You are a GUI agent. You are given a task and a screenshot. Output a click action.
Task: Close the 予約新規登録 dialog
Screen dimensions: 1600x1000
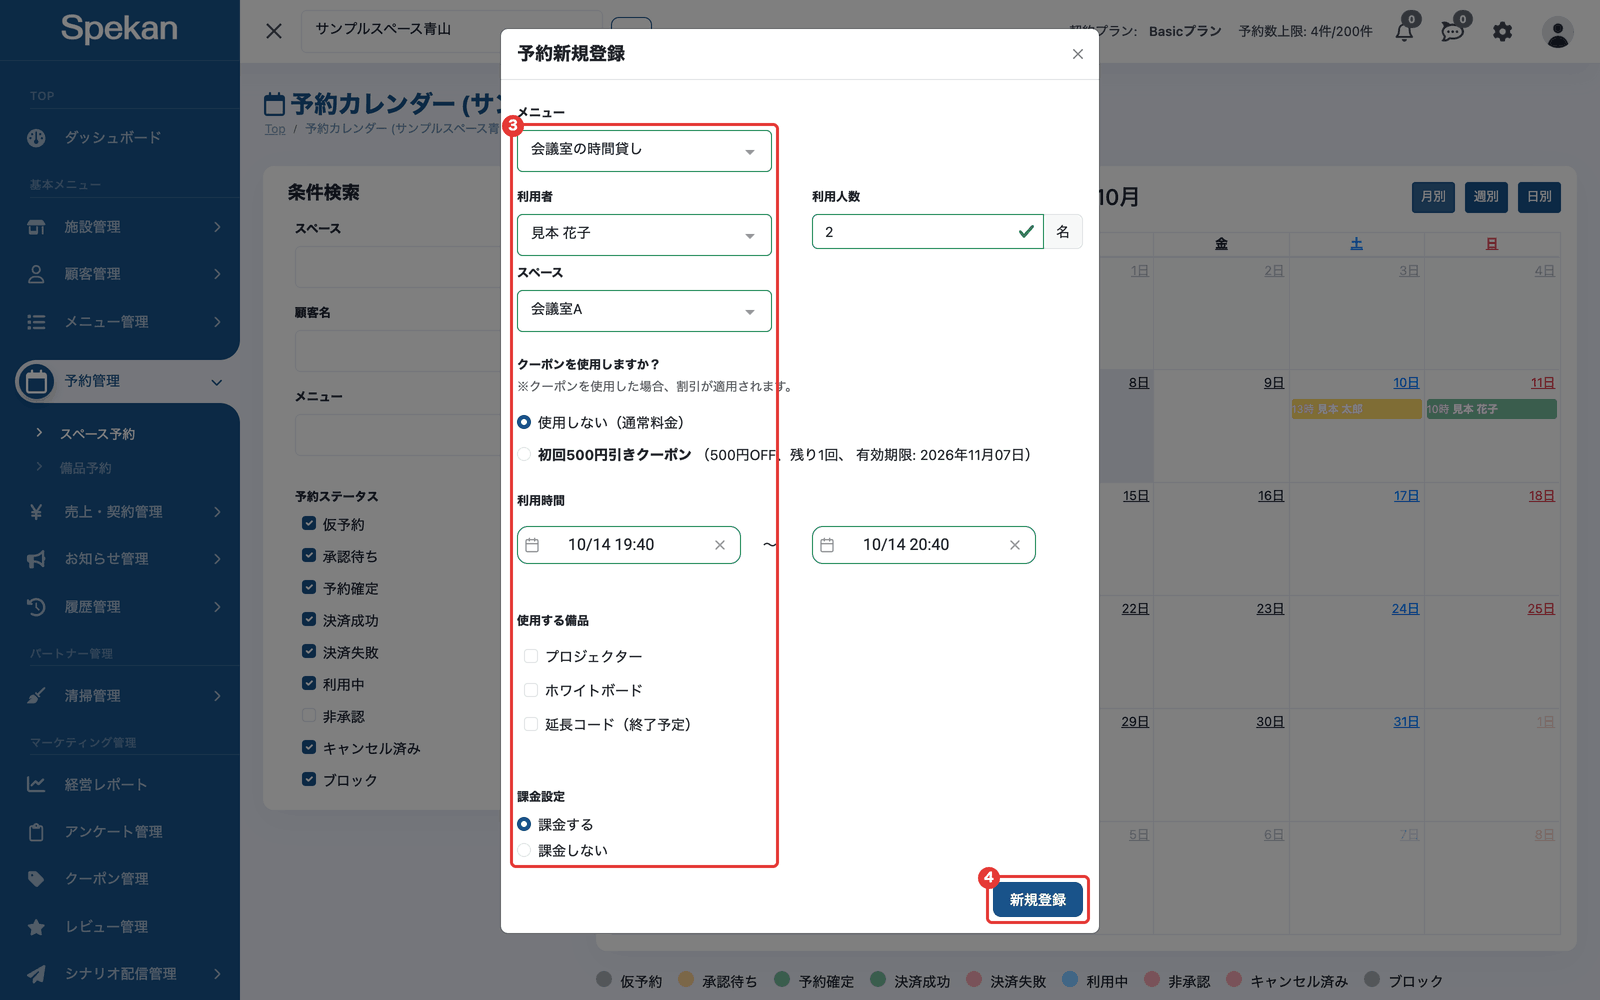1077,54
